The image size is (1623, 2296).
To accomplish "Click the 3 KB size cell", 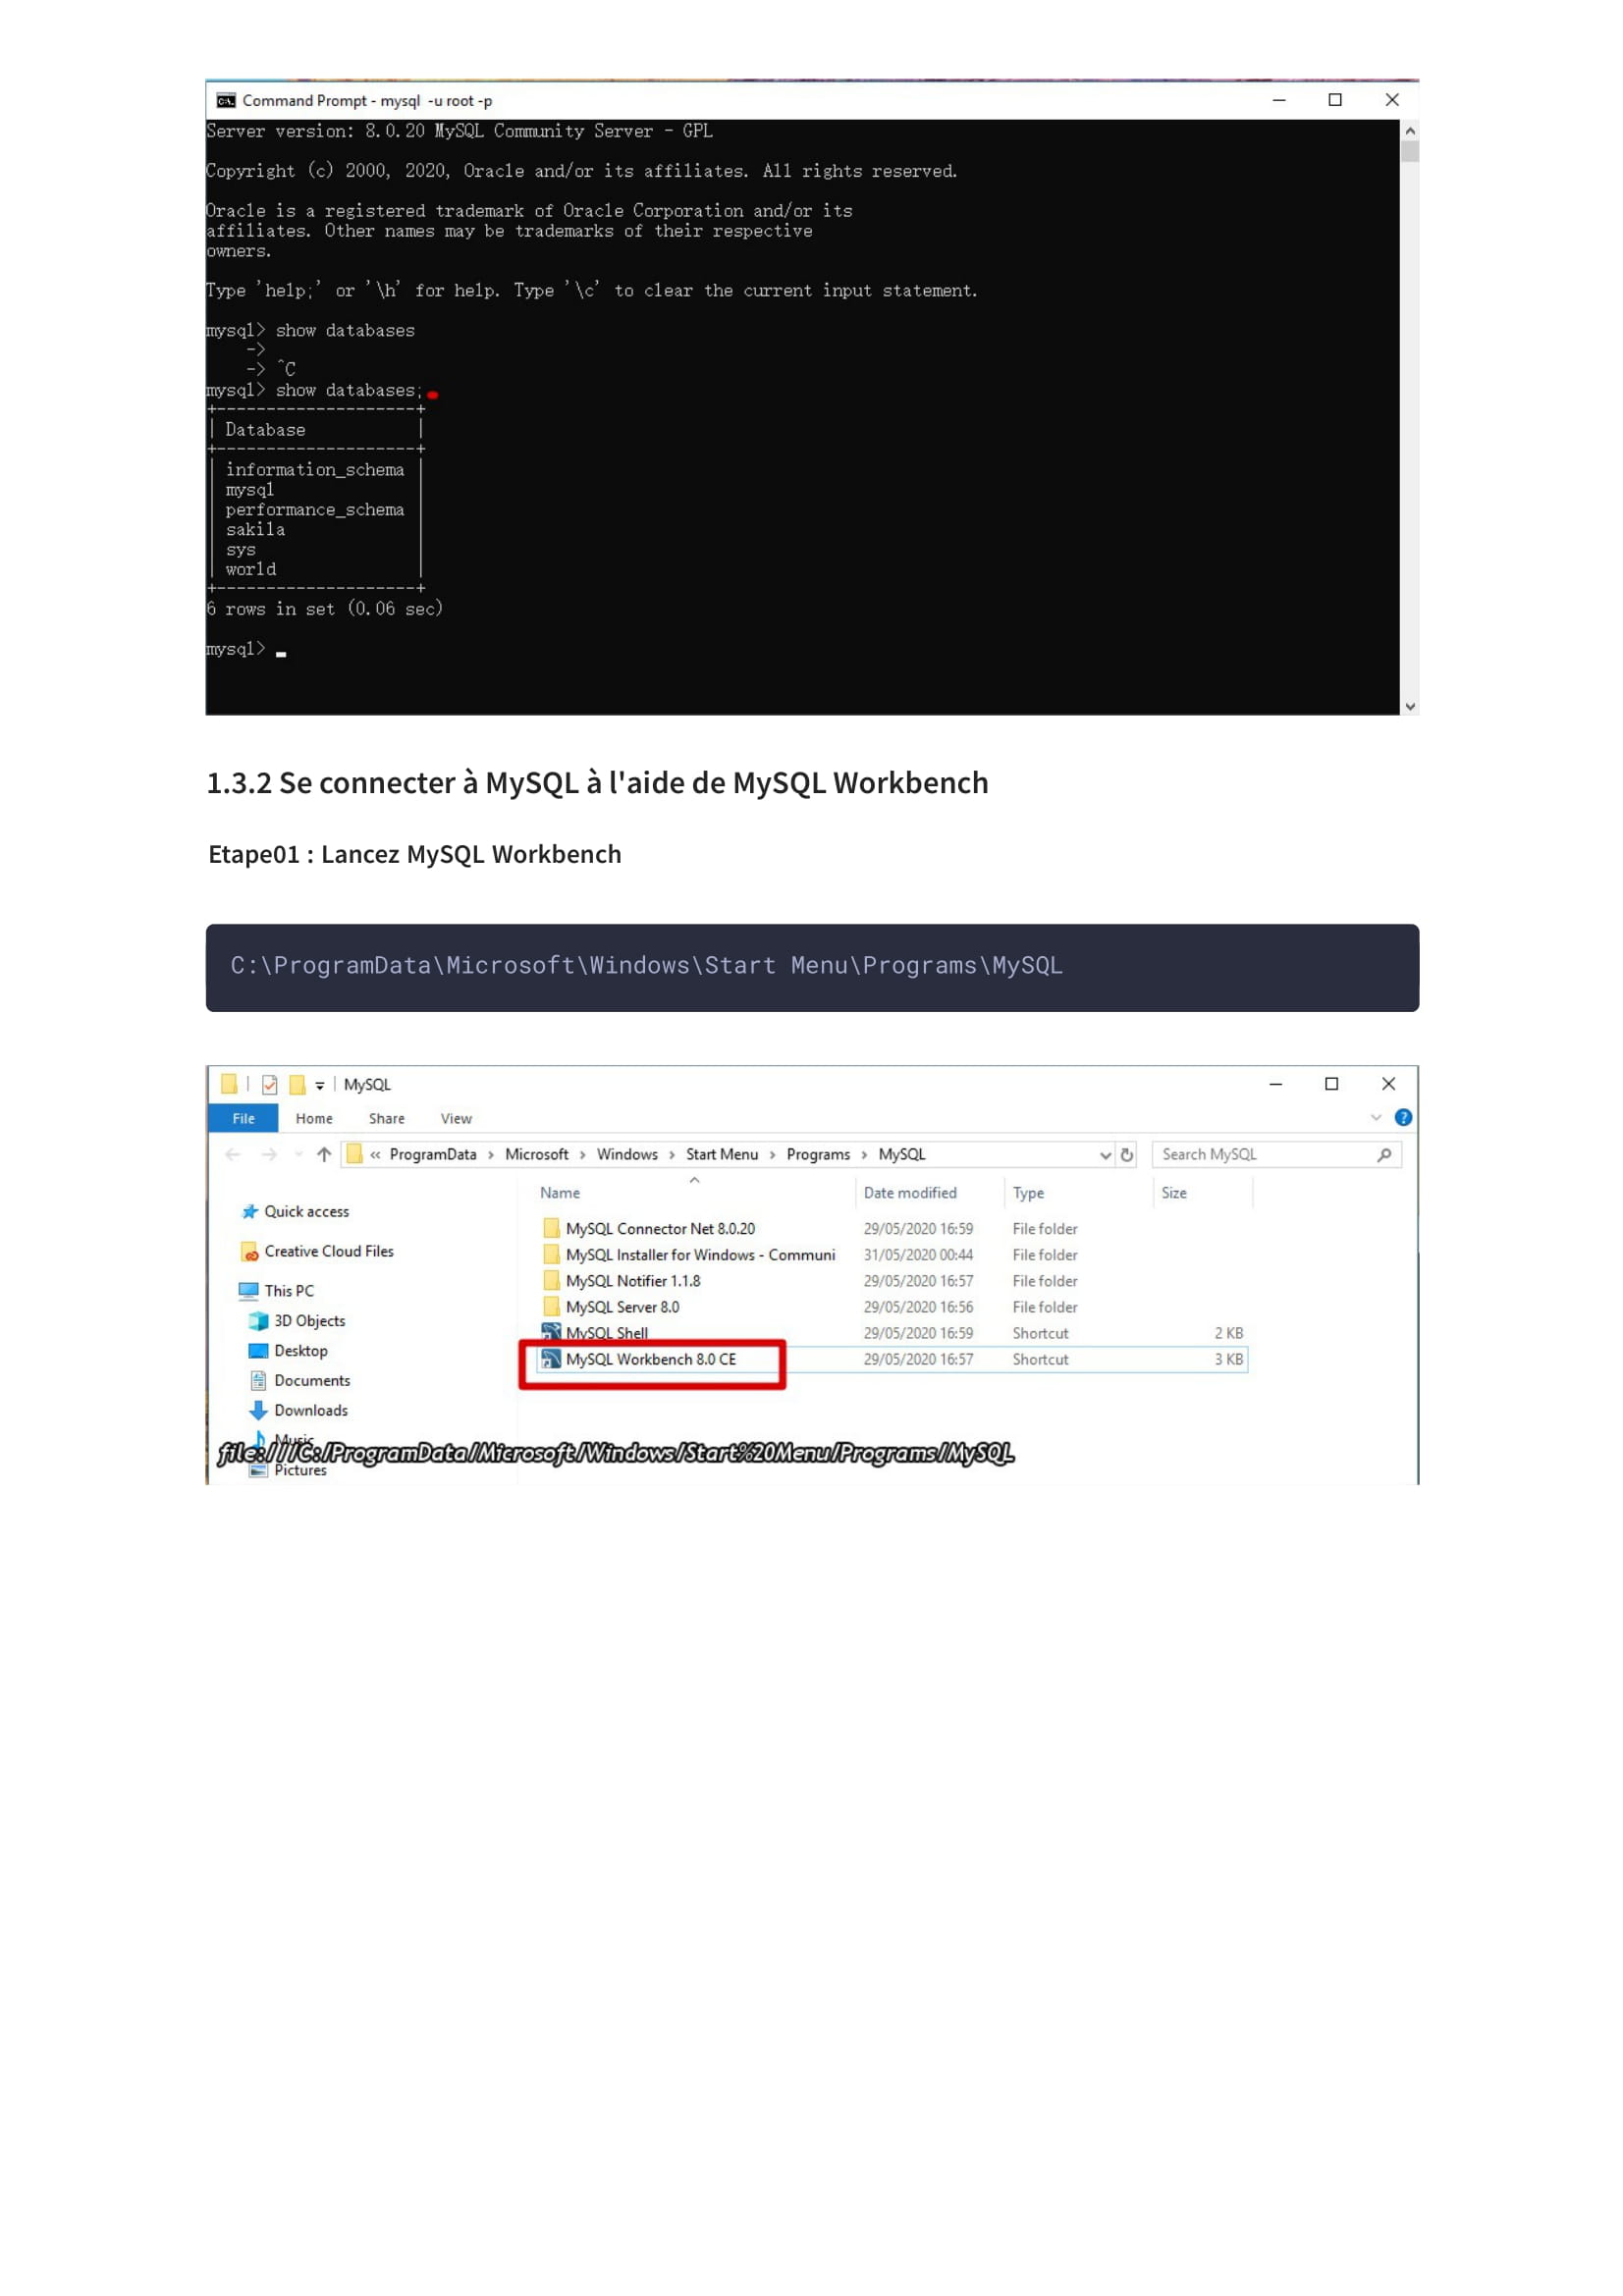I will 1228,1359.
